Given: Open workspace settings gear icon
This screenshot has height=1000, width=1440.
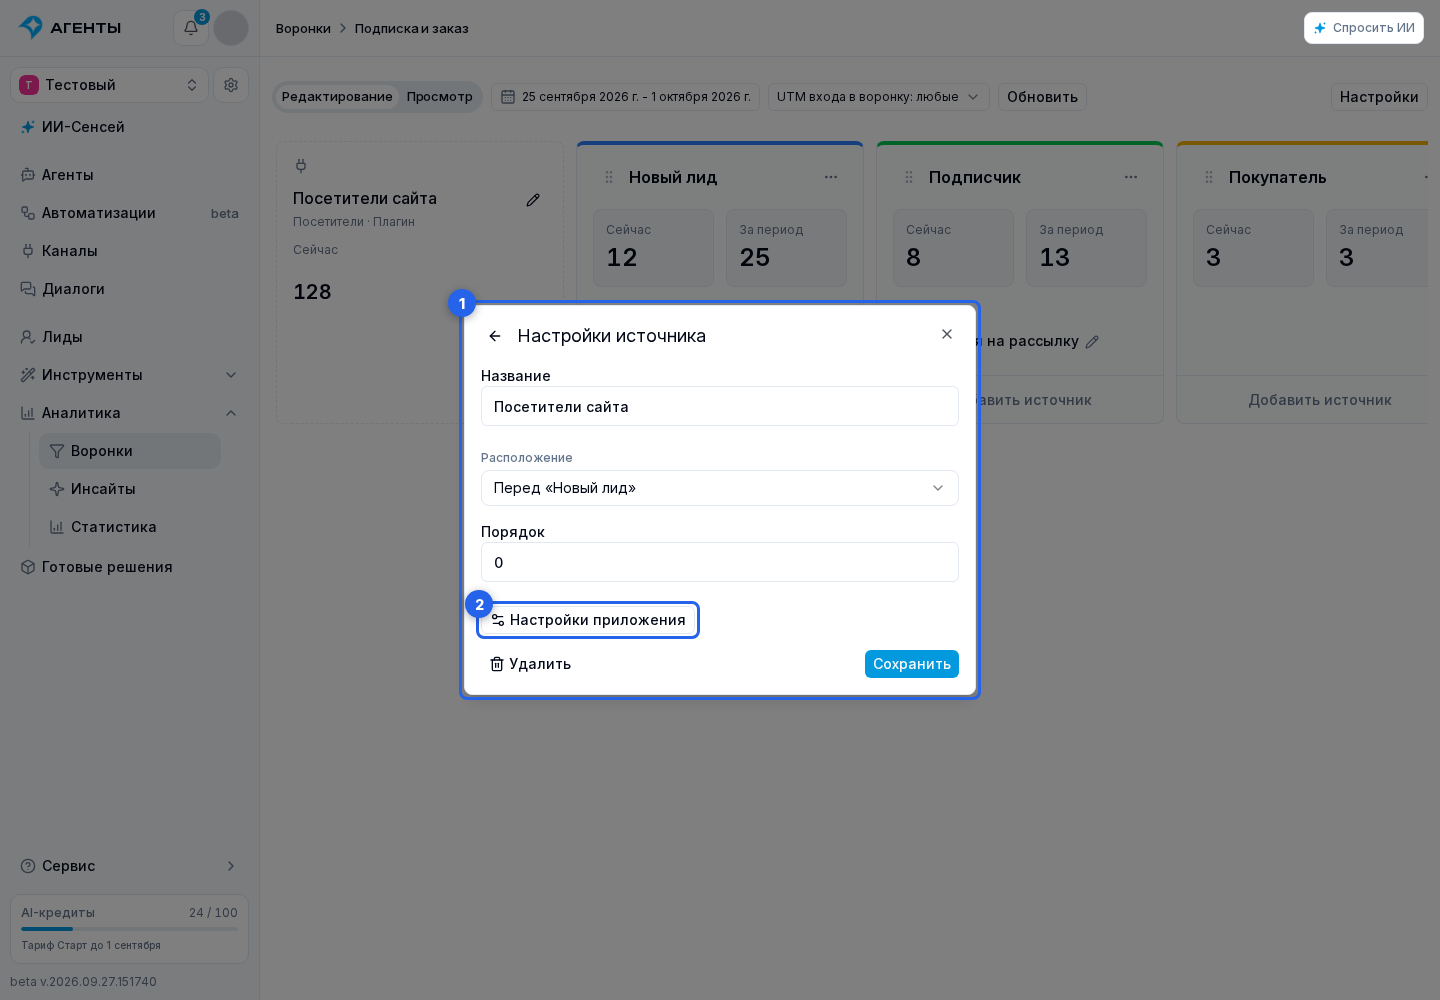Looking at the screenshot, I should coord(231,85).
